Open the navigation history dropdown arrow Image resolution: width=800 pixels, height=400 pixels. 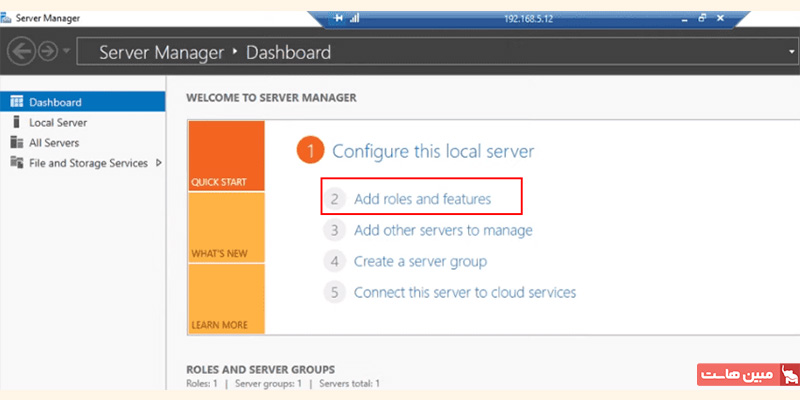point(66,52)
